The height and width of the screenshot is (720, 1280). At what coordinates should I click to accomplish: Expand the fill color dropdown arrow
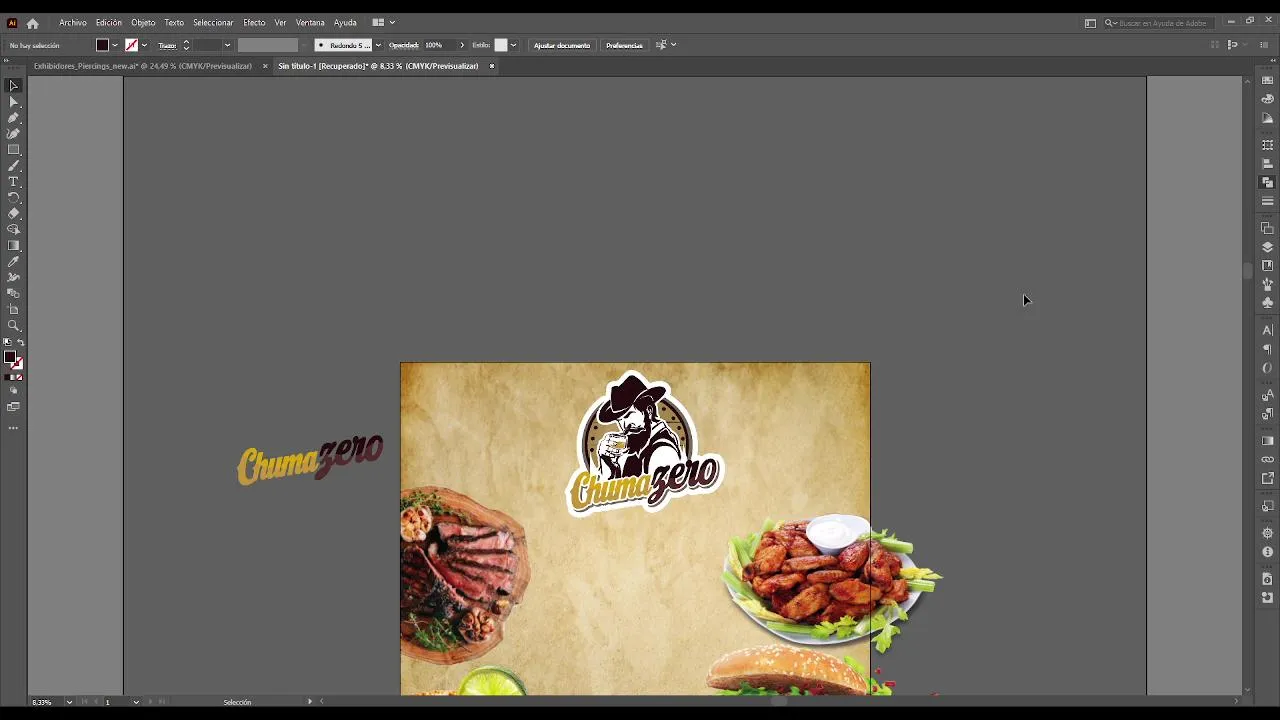pos(115,45)
